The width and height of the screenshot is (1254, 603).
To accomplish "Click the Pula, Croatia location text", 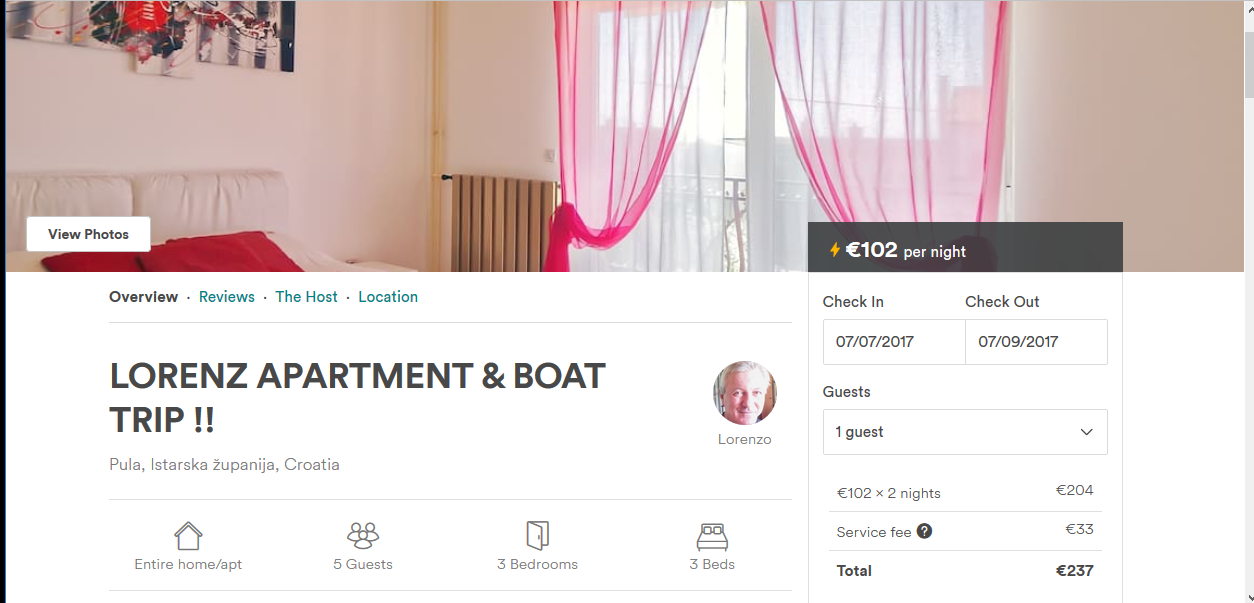I will click(224, 465).
